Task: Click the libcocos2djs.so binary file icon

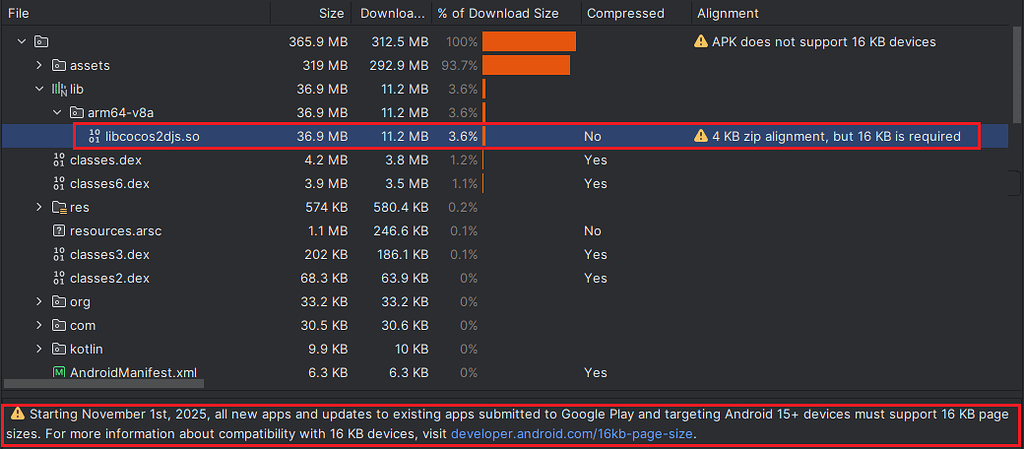Action: [94, 136]
